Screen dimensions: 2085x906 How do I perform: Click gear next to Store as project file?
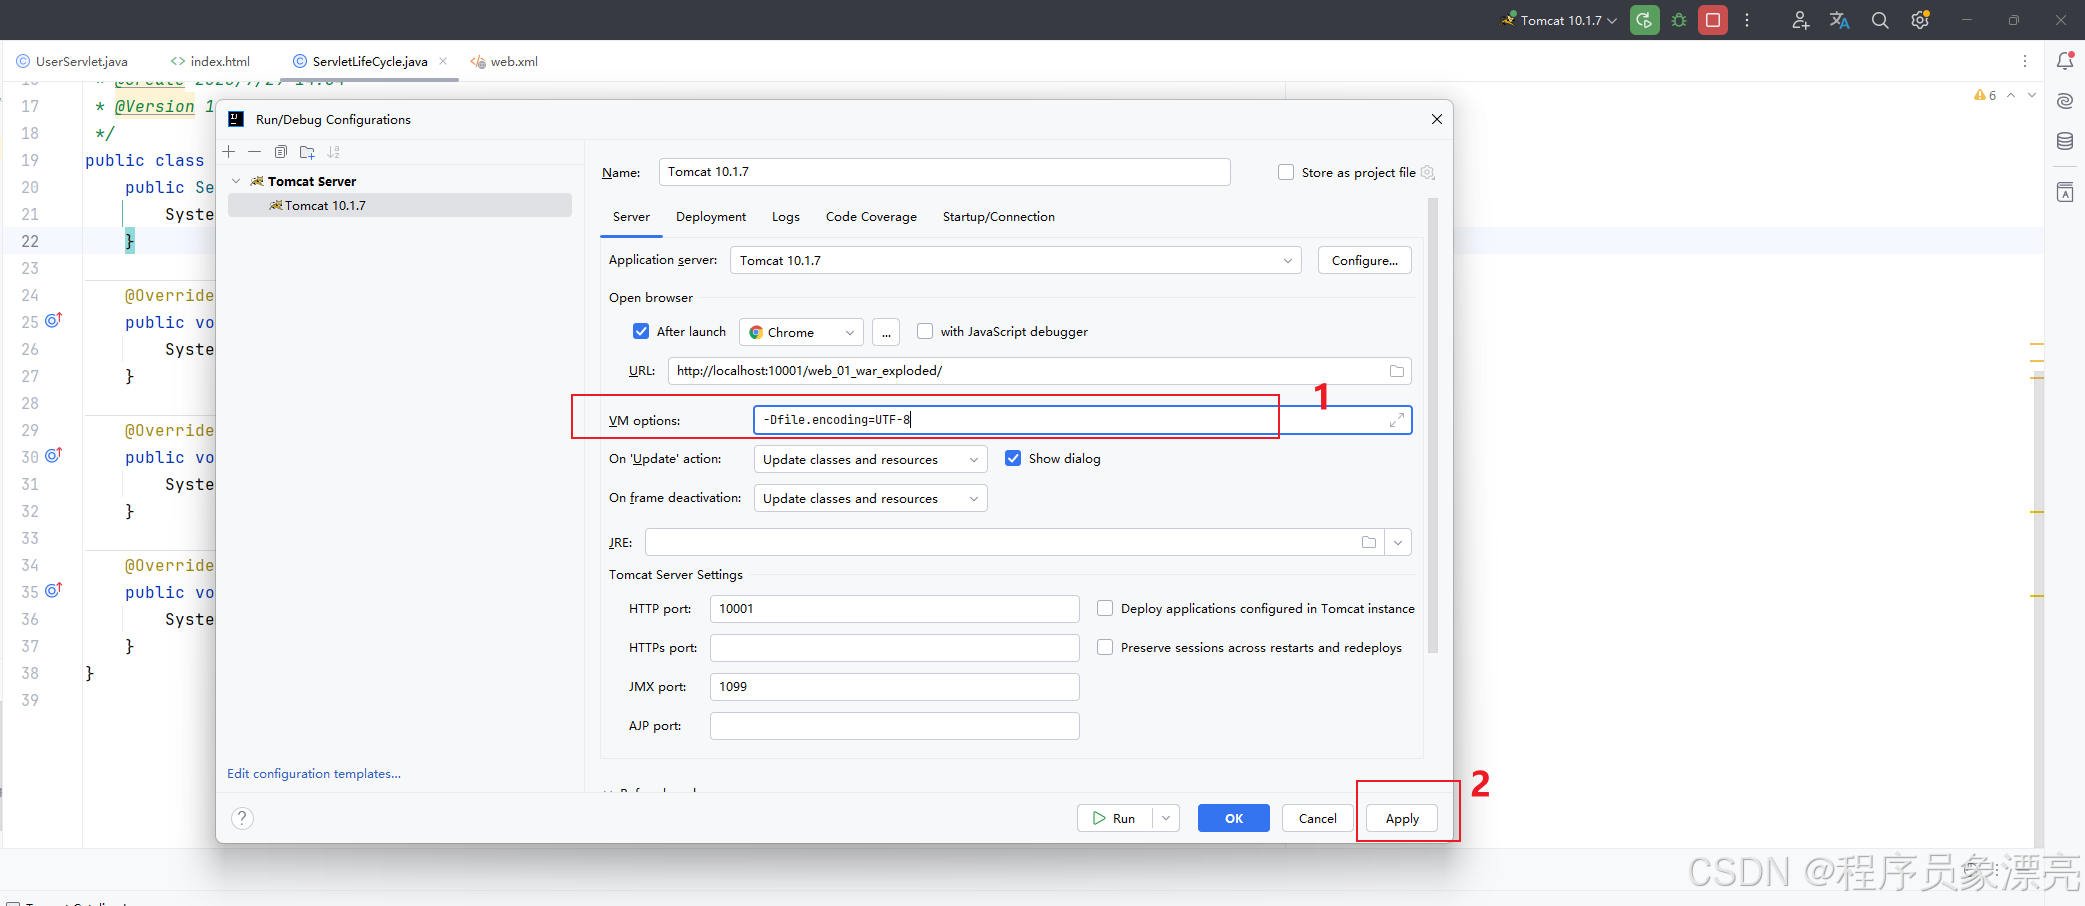(1428, 173)
